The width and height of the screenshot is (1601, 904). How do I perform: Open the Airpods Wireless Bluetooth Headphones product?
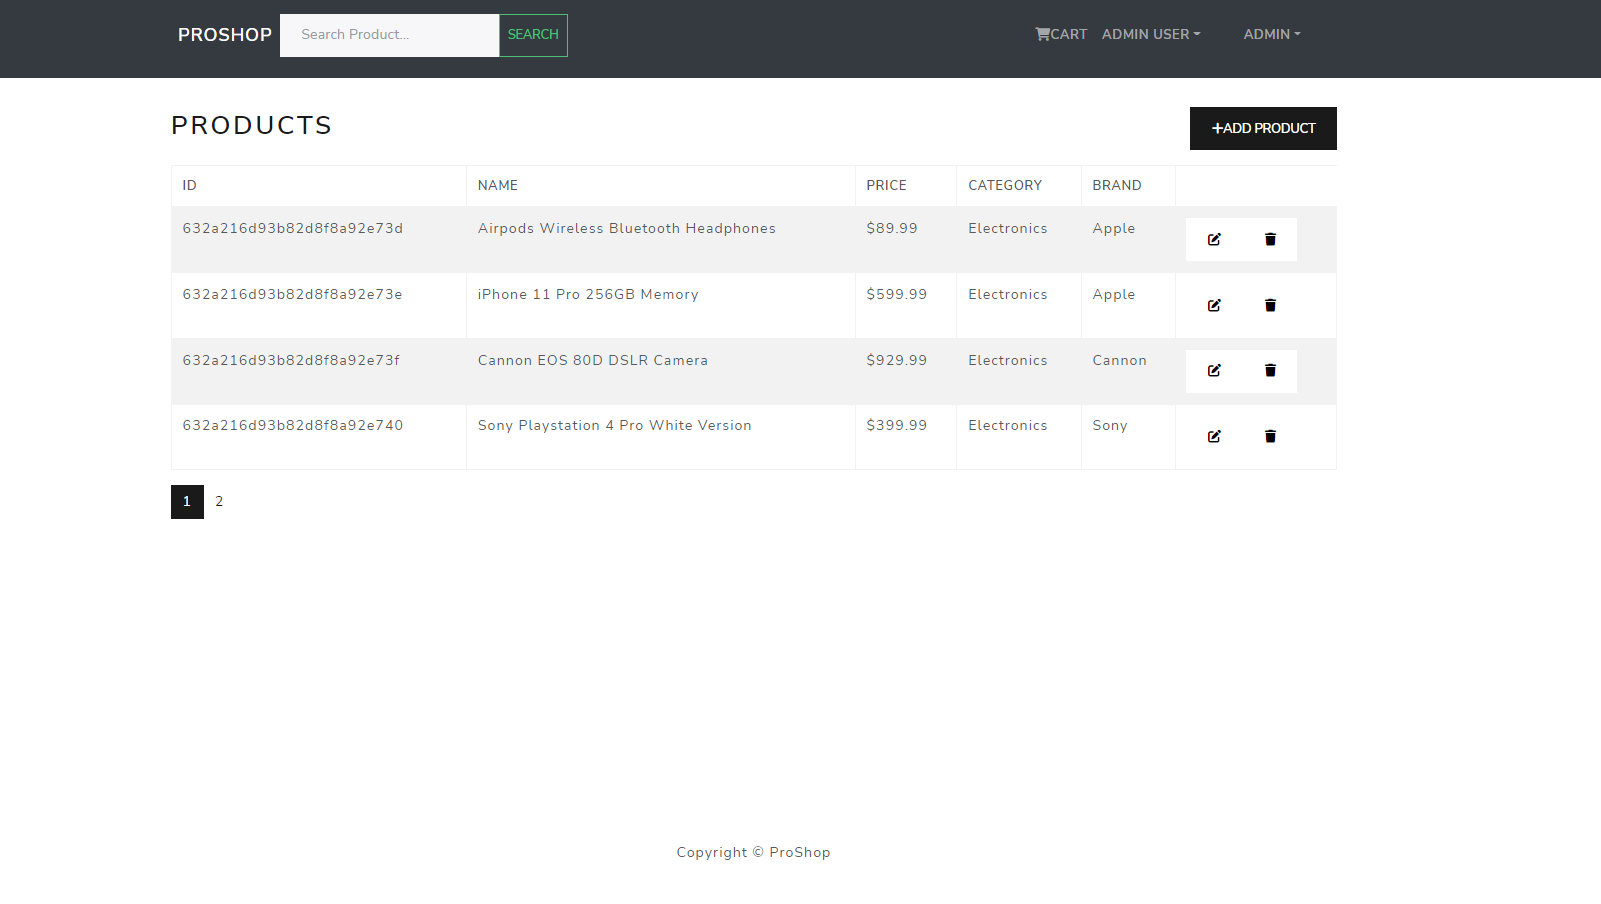(x=626, y=228)
